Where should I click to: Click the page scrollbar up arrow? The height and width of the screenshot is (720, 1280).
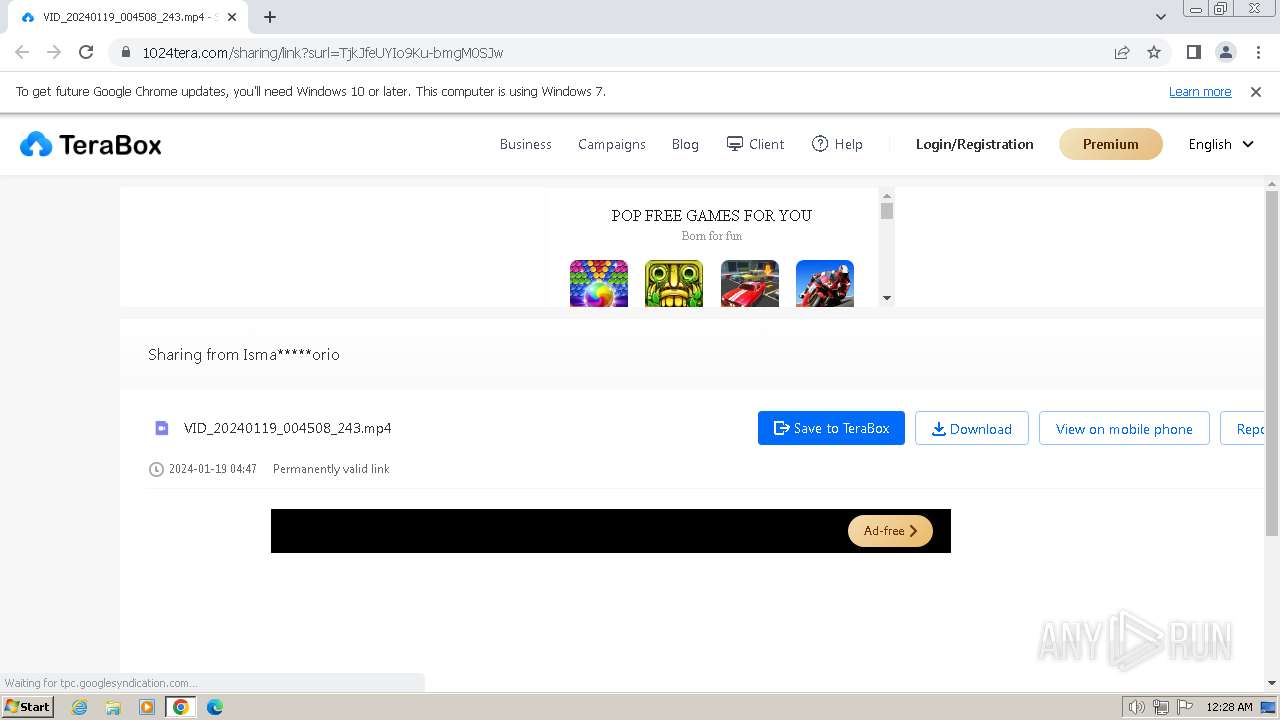pos(1272,184)
